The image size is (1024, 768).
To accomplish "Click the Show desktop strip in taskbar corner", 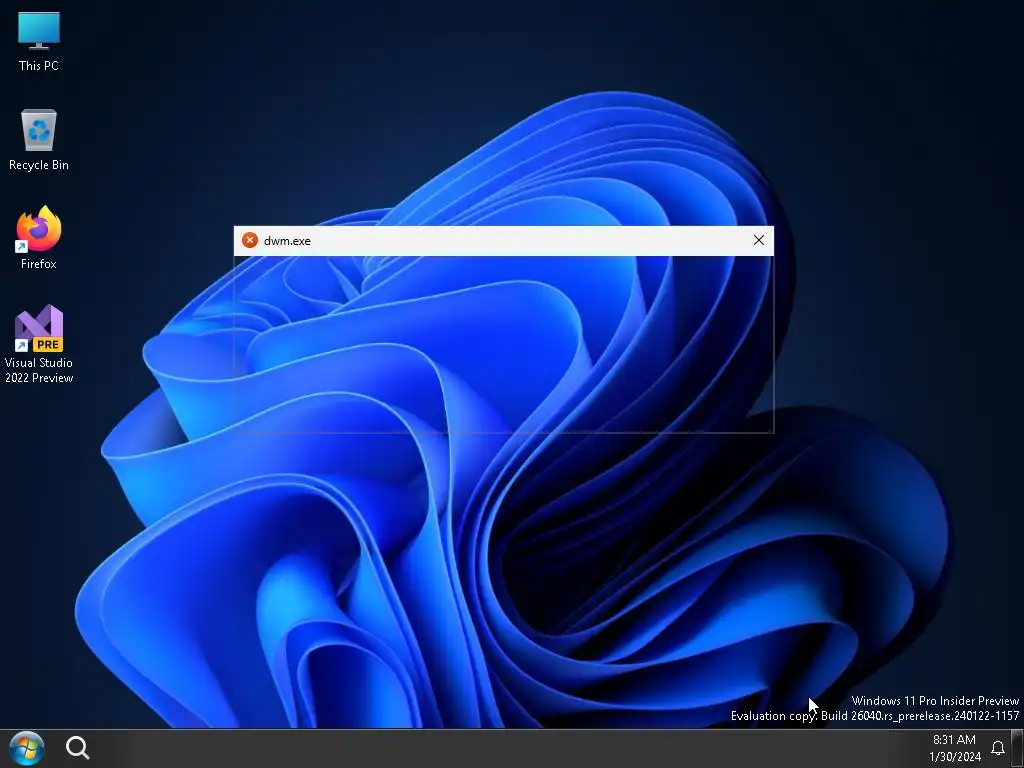I will pos(1017,748).
